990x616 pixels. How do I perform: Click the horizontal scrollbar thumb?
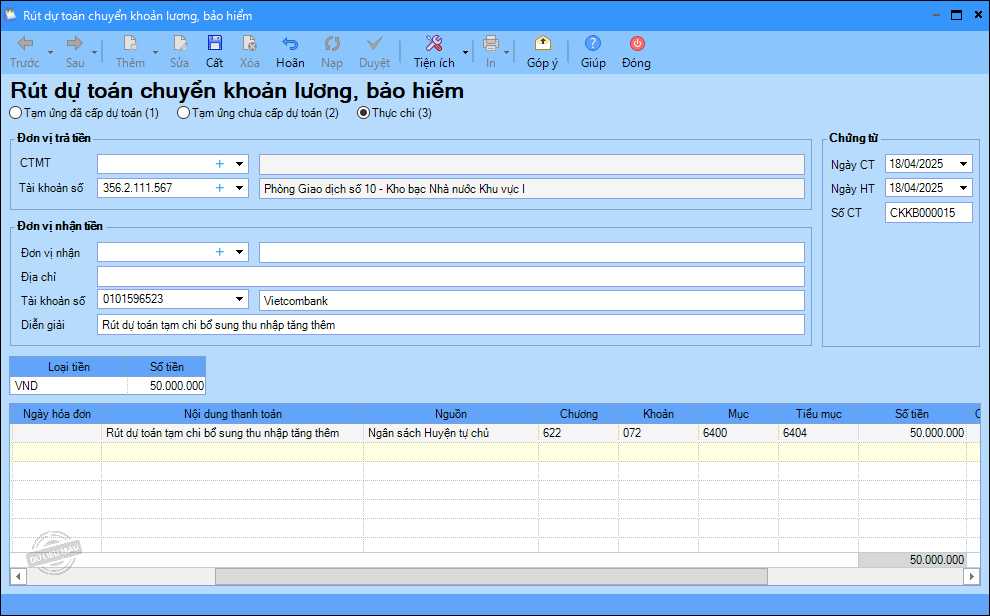tap(491, 576)
